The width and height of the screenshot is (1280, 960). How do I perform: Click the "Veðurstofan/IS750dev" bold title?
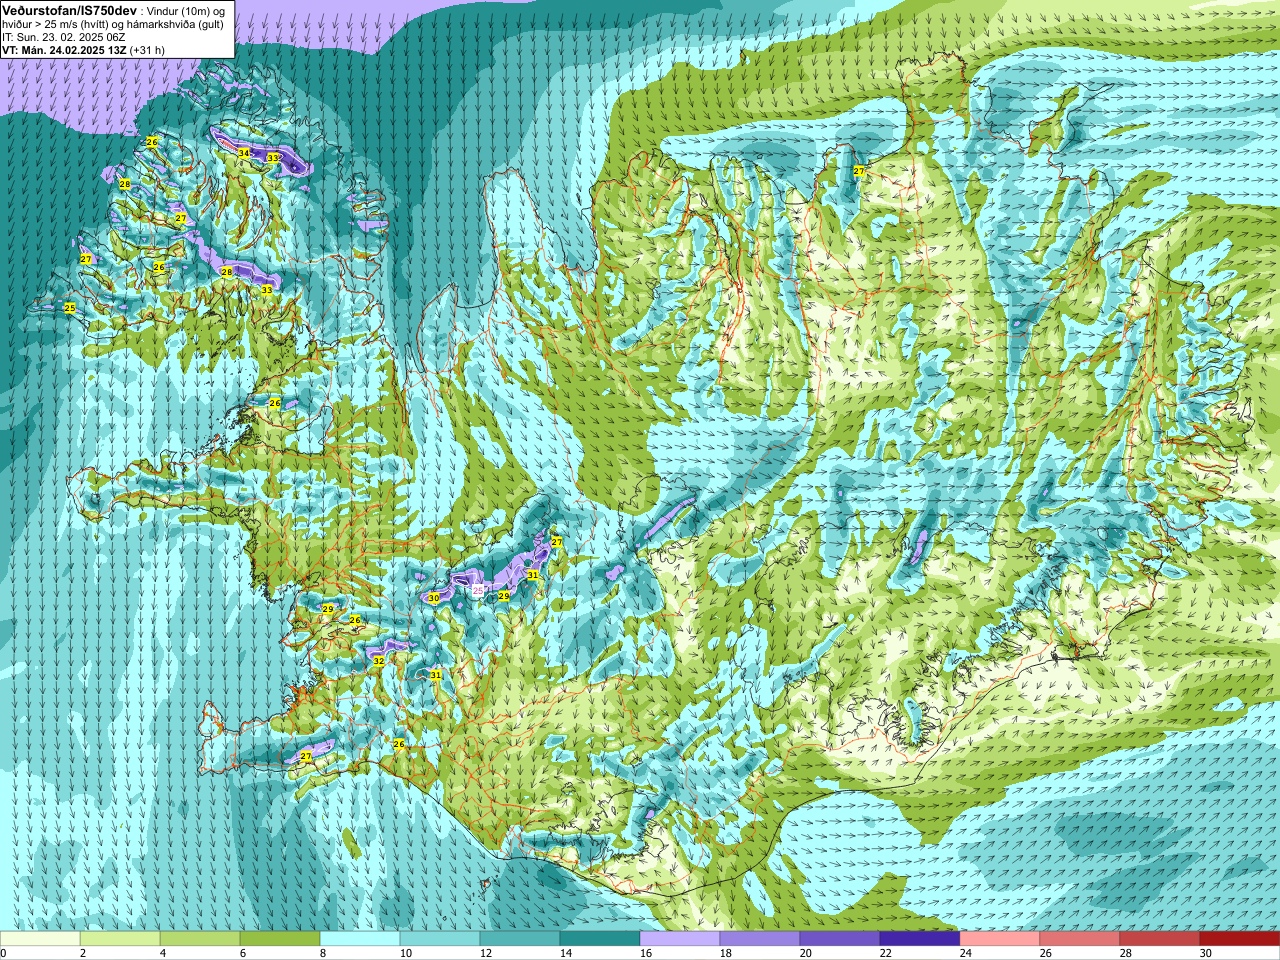pos(69,10)
